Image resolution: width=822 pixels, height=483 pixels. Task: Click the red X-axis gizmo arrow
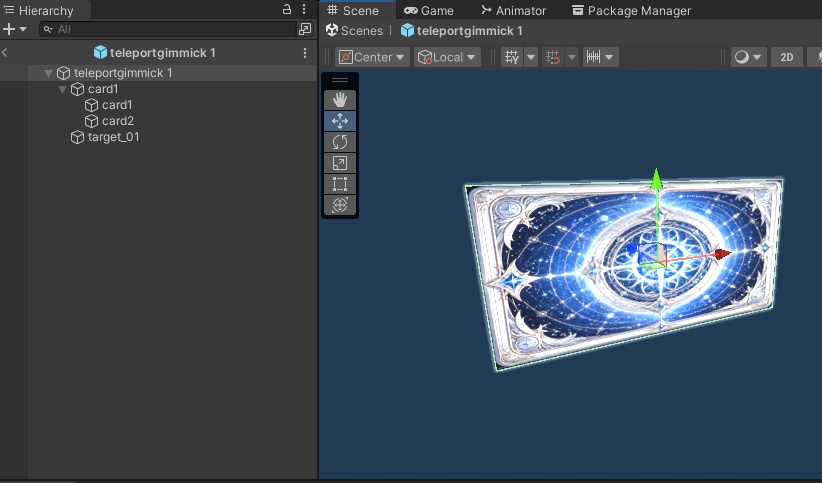point(723,254)
